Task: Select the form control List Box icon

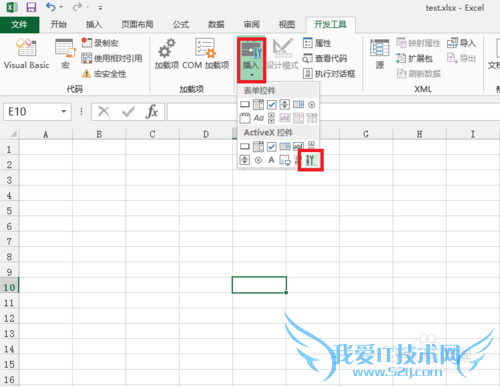Action: (x=298, y=105)
